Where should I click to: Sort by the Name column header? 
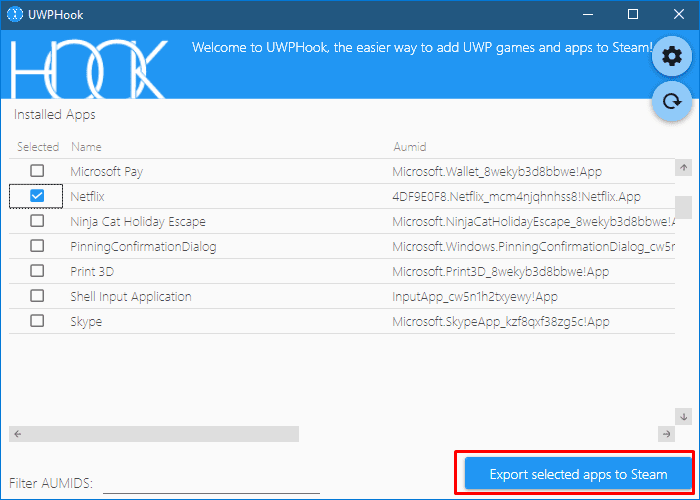point(86,147)
